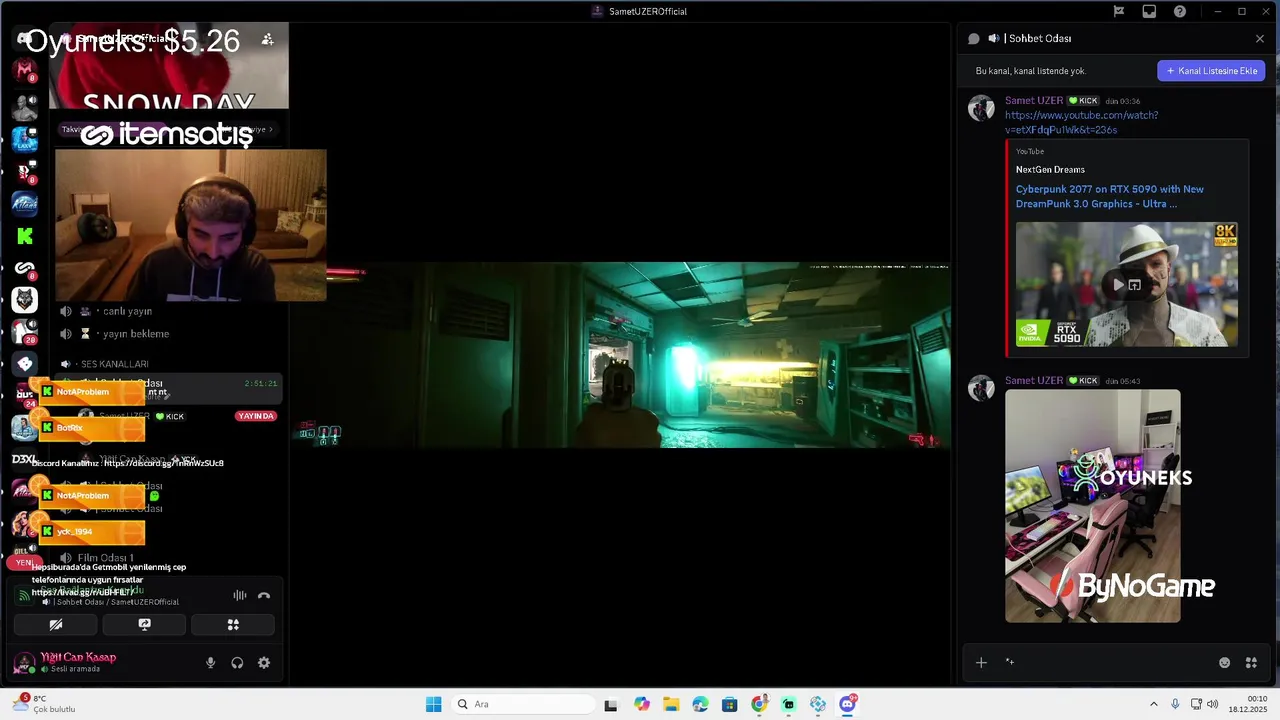1280x720 pixels.
Task: Open Chrome from the taskbar
Action: pyautogui.click(x=759, y=704)
